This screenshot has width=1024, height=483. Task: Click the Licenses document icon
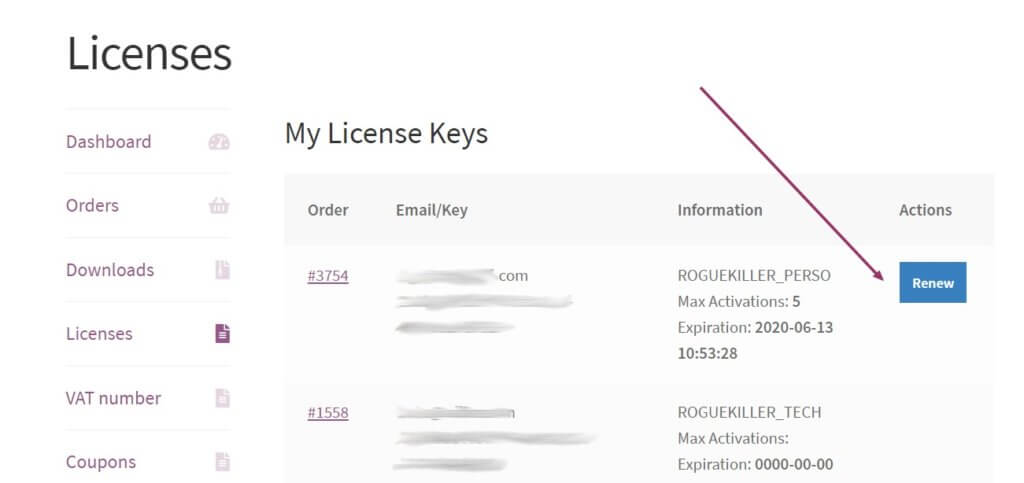(221, 334)
